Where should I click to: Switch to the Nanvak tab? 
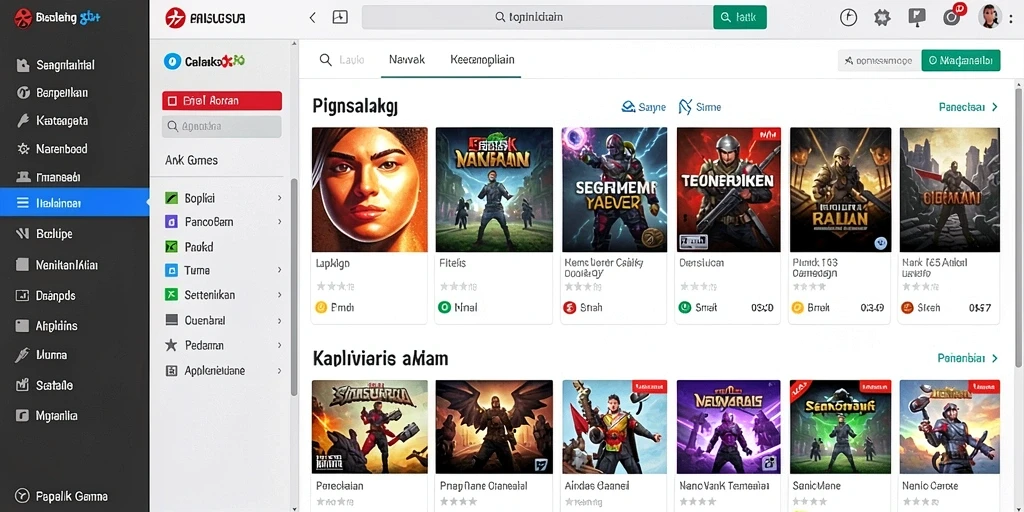point(407,59)
